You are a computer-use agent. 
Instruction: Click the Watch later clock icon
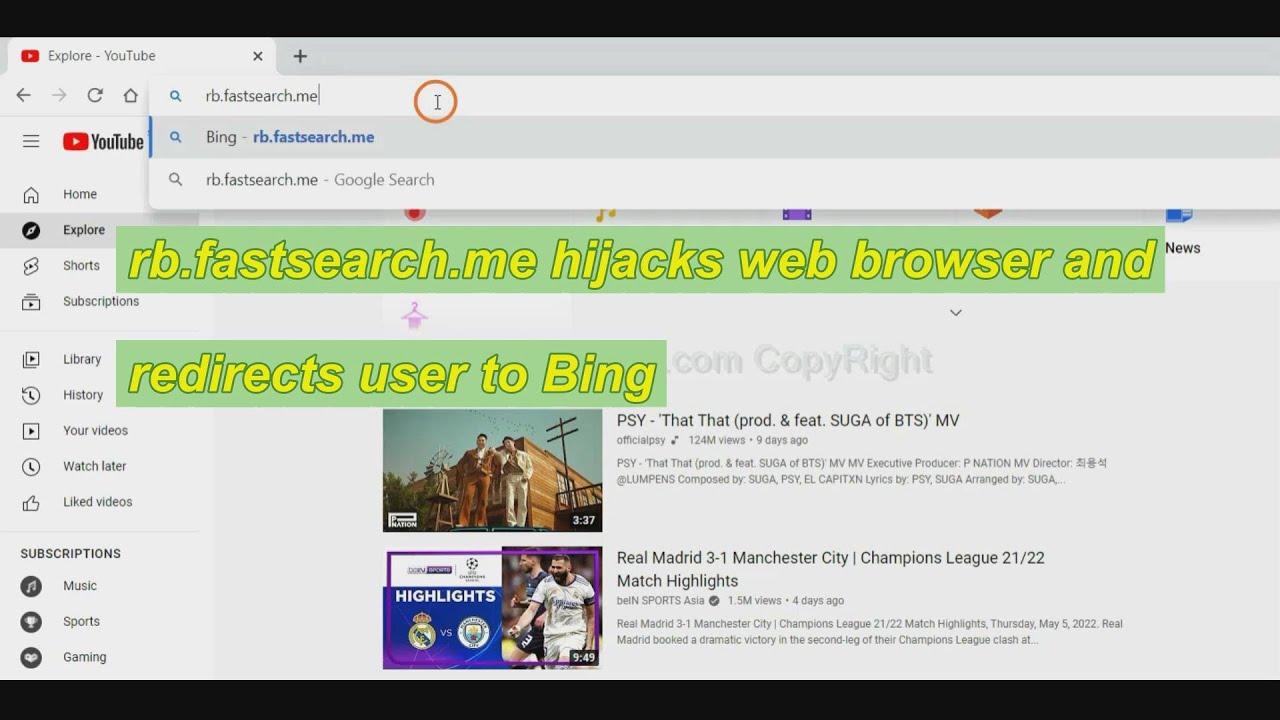(31, 466)
